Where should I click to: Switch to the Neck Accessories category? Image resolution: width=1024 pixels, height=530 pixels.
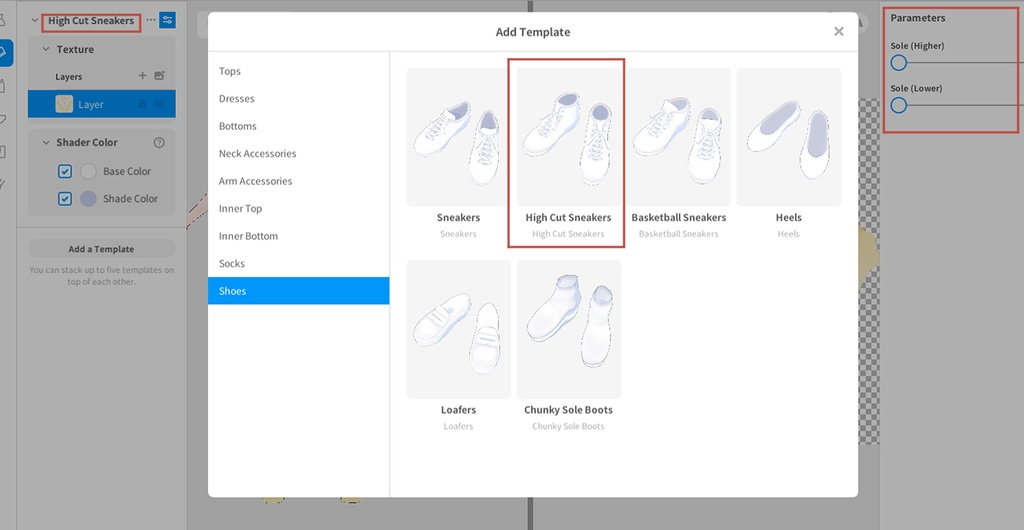click(257, 154)
